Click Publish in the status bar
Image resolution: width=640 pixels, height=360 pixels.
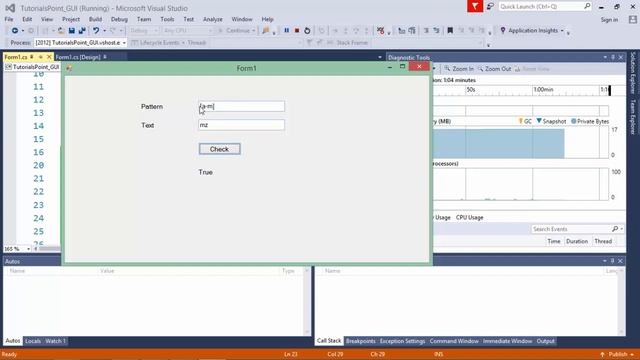tap(618, 354)
